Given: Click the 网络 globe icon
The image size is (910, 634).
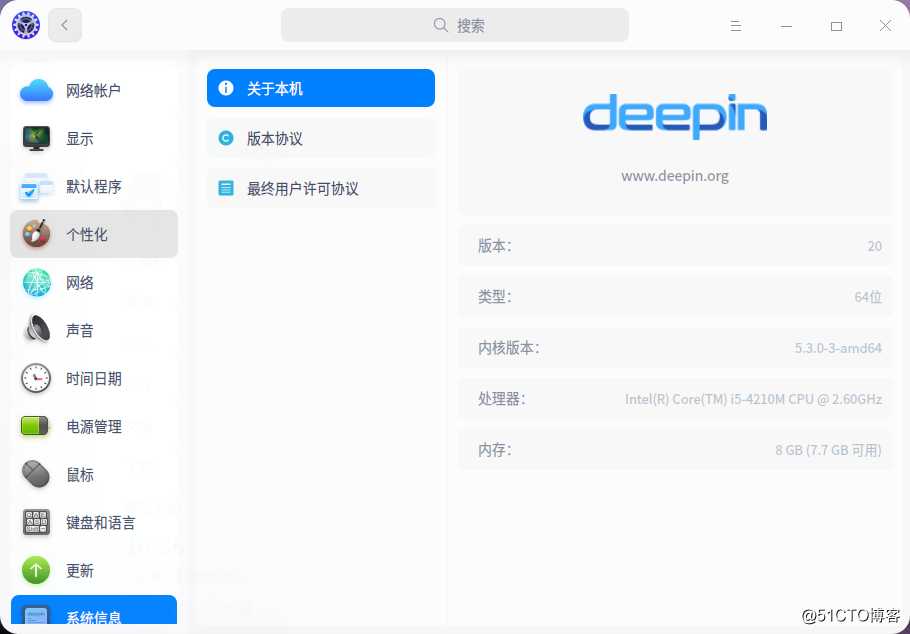Looking at the screenshot, I should pyautogui.click(x=36, y=282).
